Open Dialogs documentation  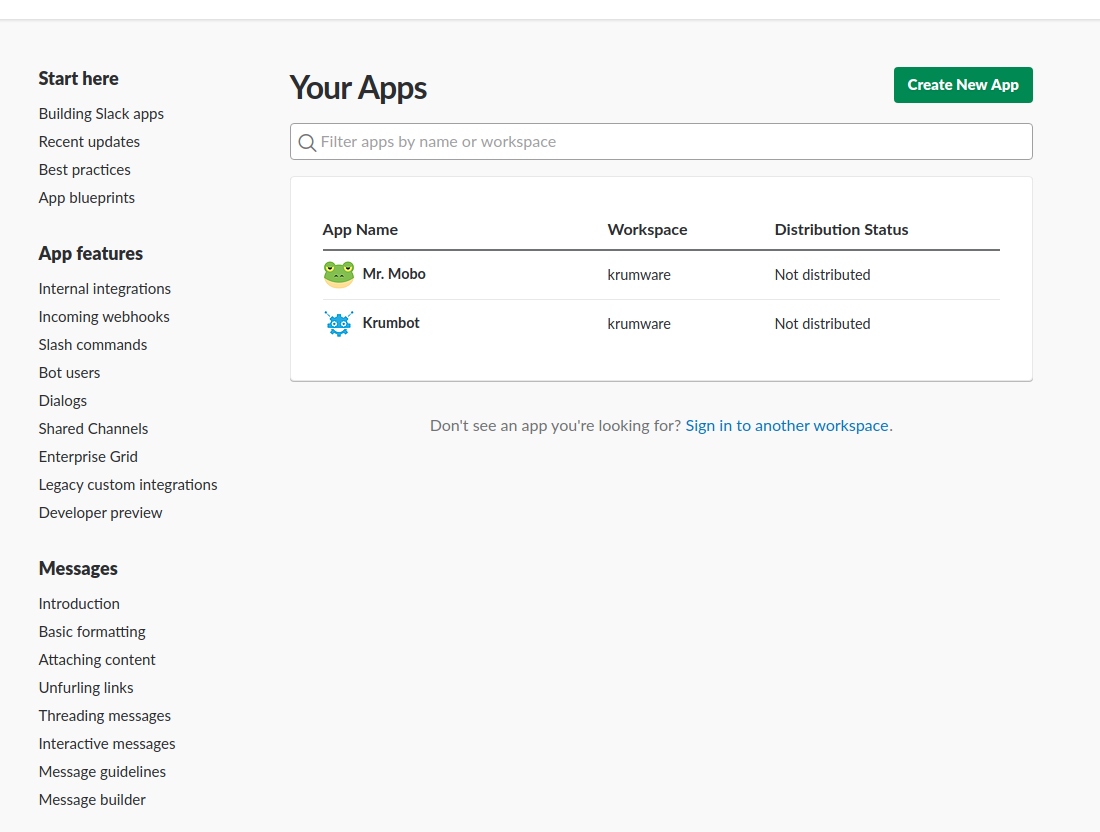click(x=62, y=401)
